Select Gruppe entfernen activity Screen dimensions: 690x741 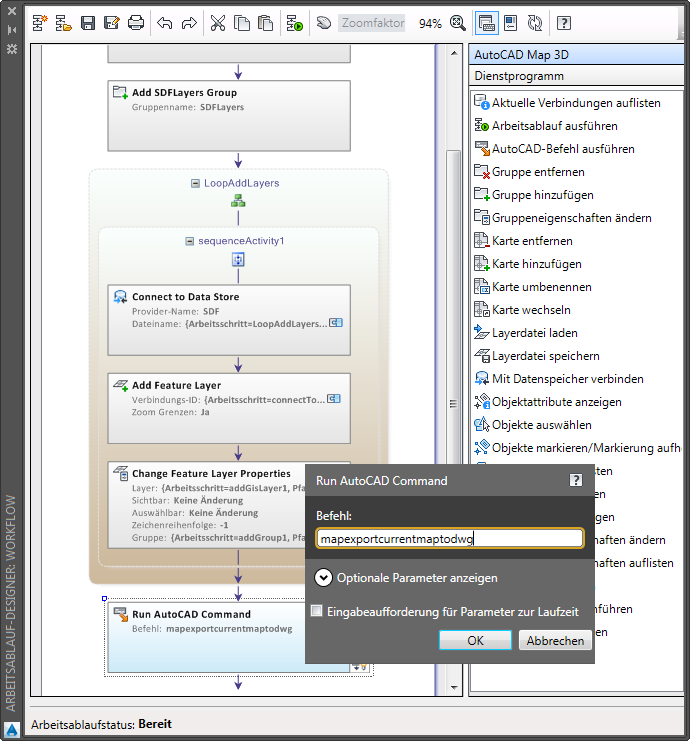click(529, 172)
